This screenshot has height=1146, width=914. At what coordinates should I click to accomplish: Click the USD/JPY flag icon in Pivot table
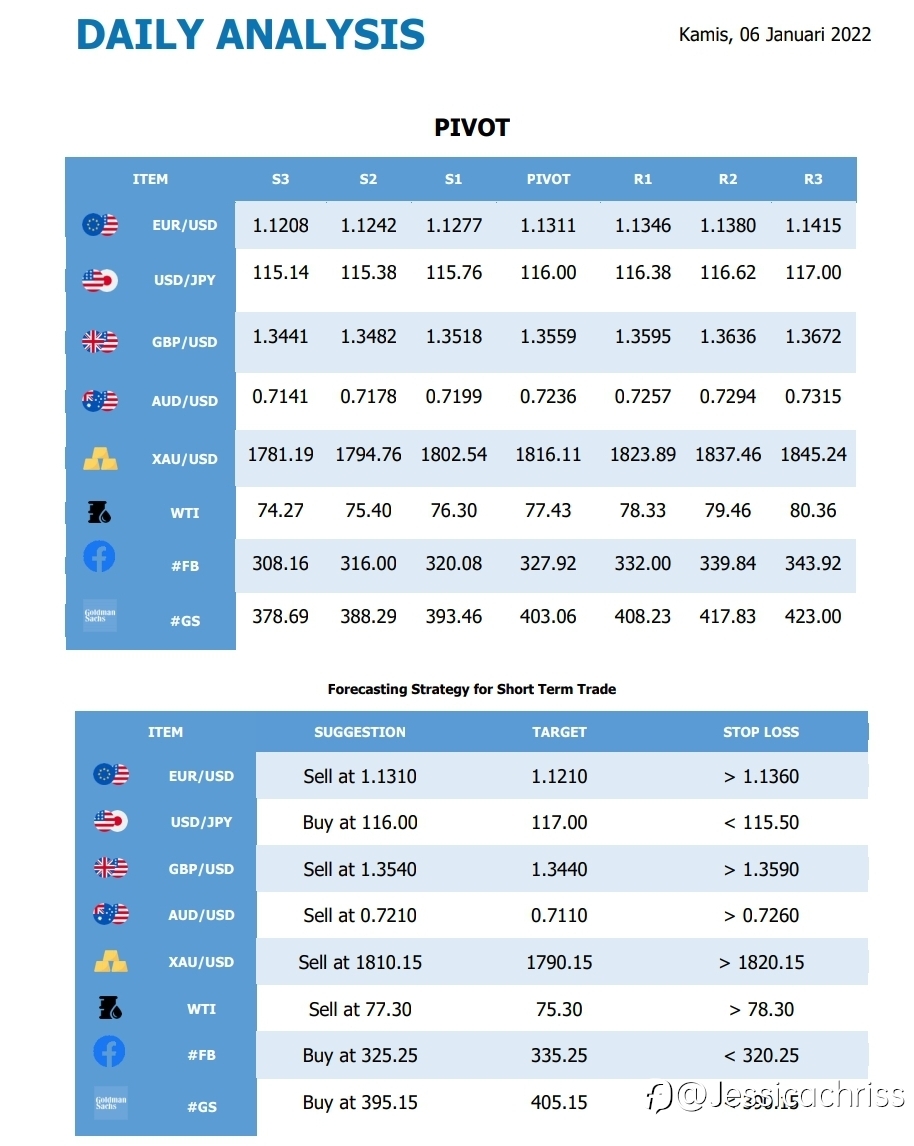pyautogui.click(x=100, y=280)
